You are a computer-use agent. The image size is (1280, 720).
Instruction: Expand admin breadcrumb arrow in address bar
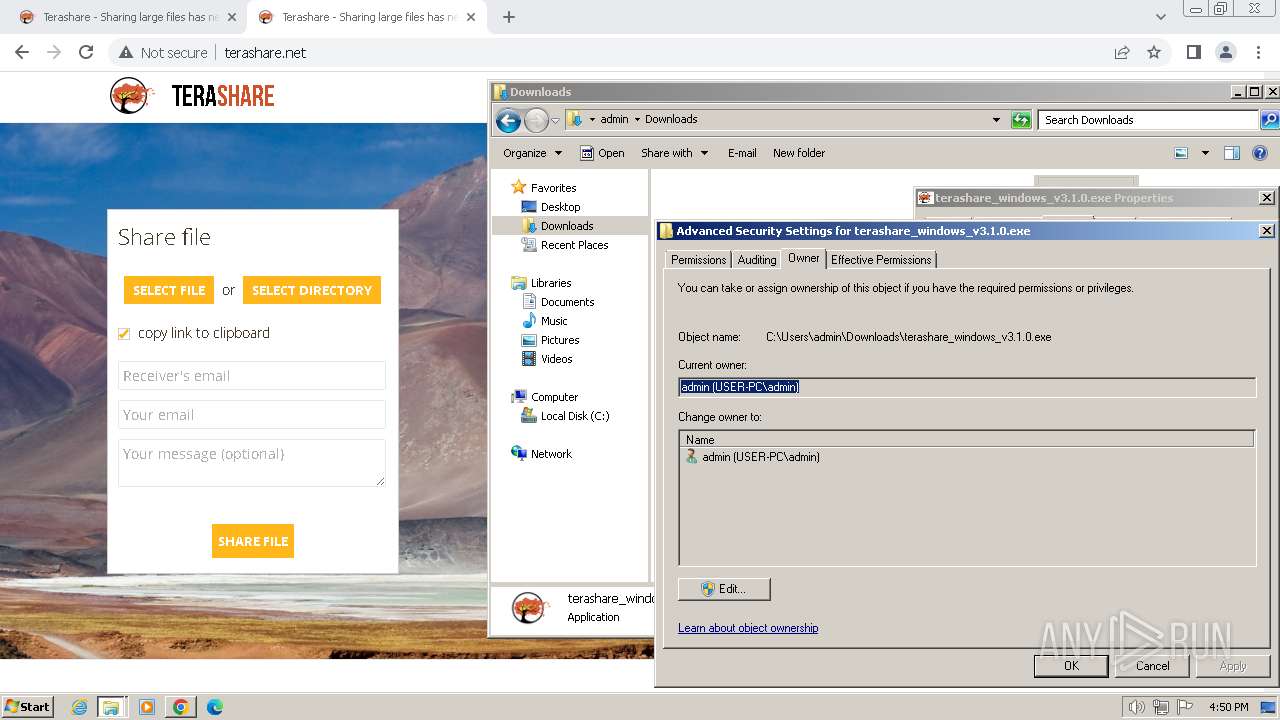coord(637,119)
